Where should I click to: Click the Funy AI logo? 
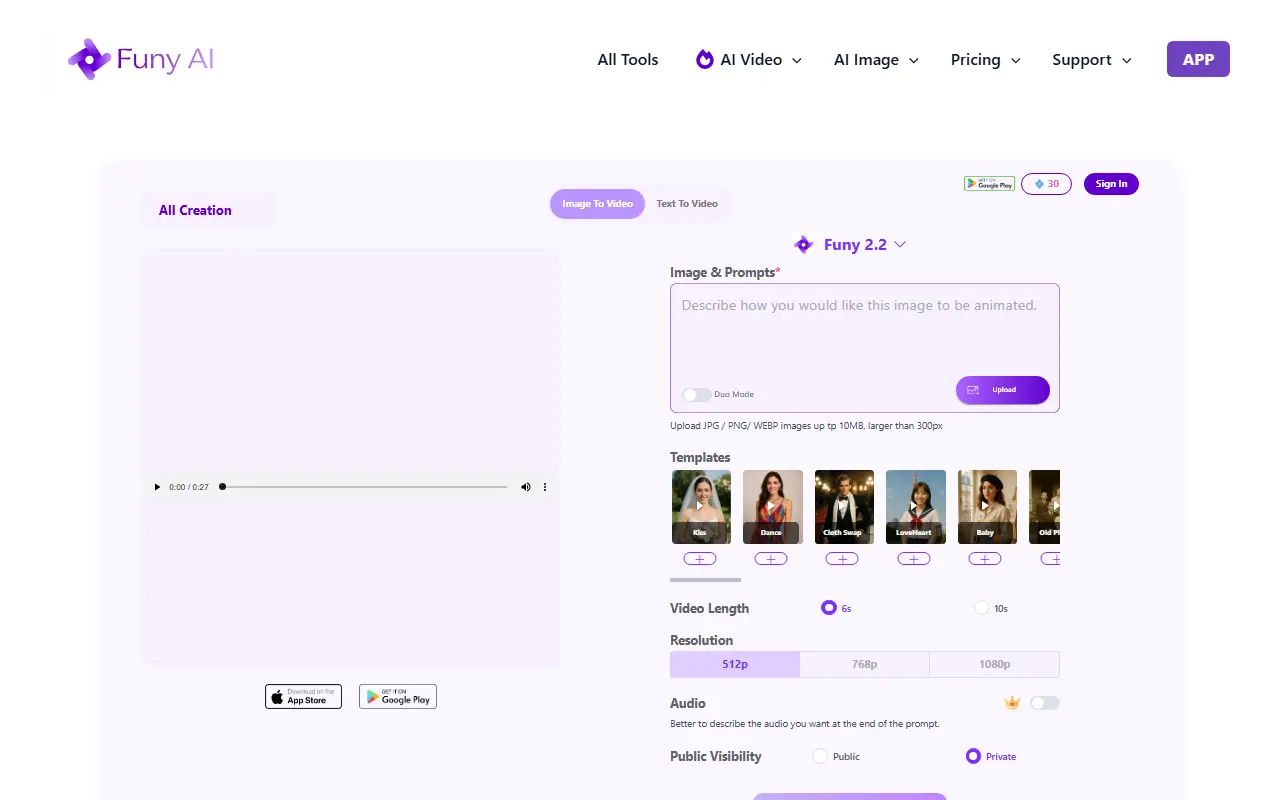click(141, 60)
